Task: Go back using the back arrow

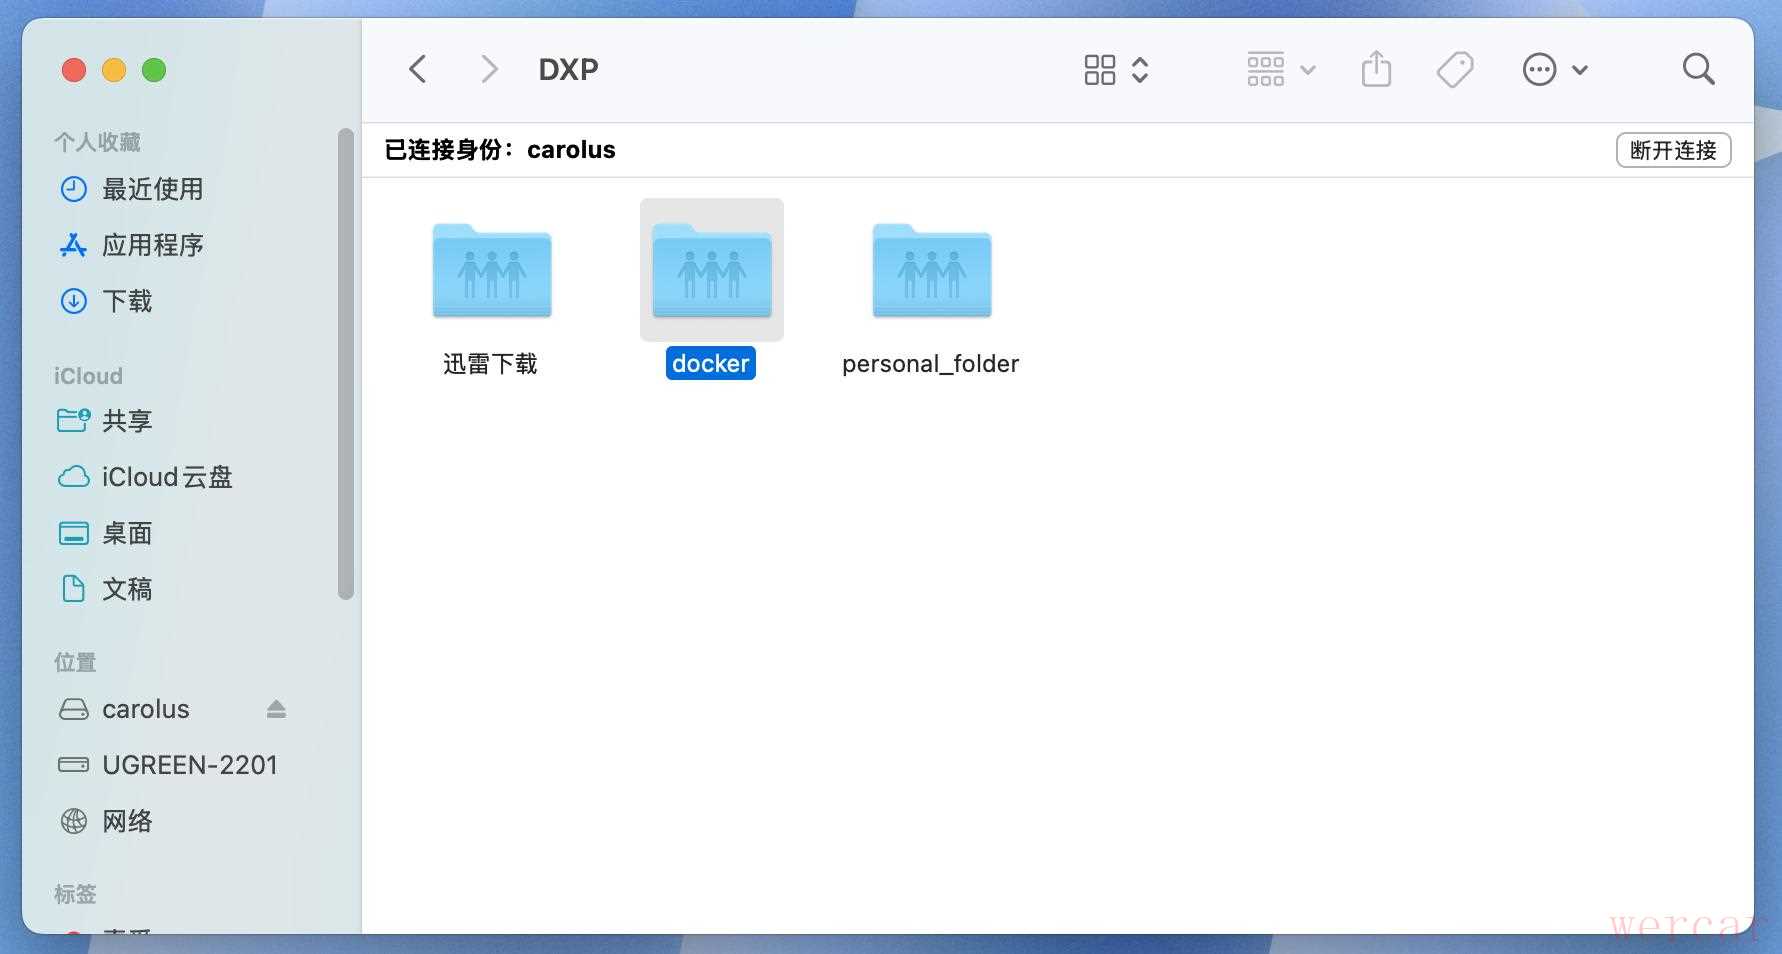Action: coord(418,70)
